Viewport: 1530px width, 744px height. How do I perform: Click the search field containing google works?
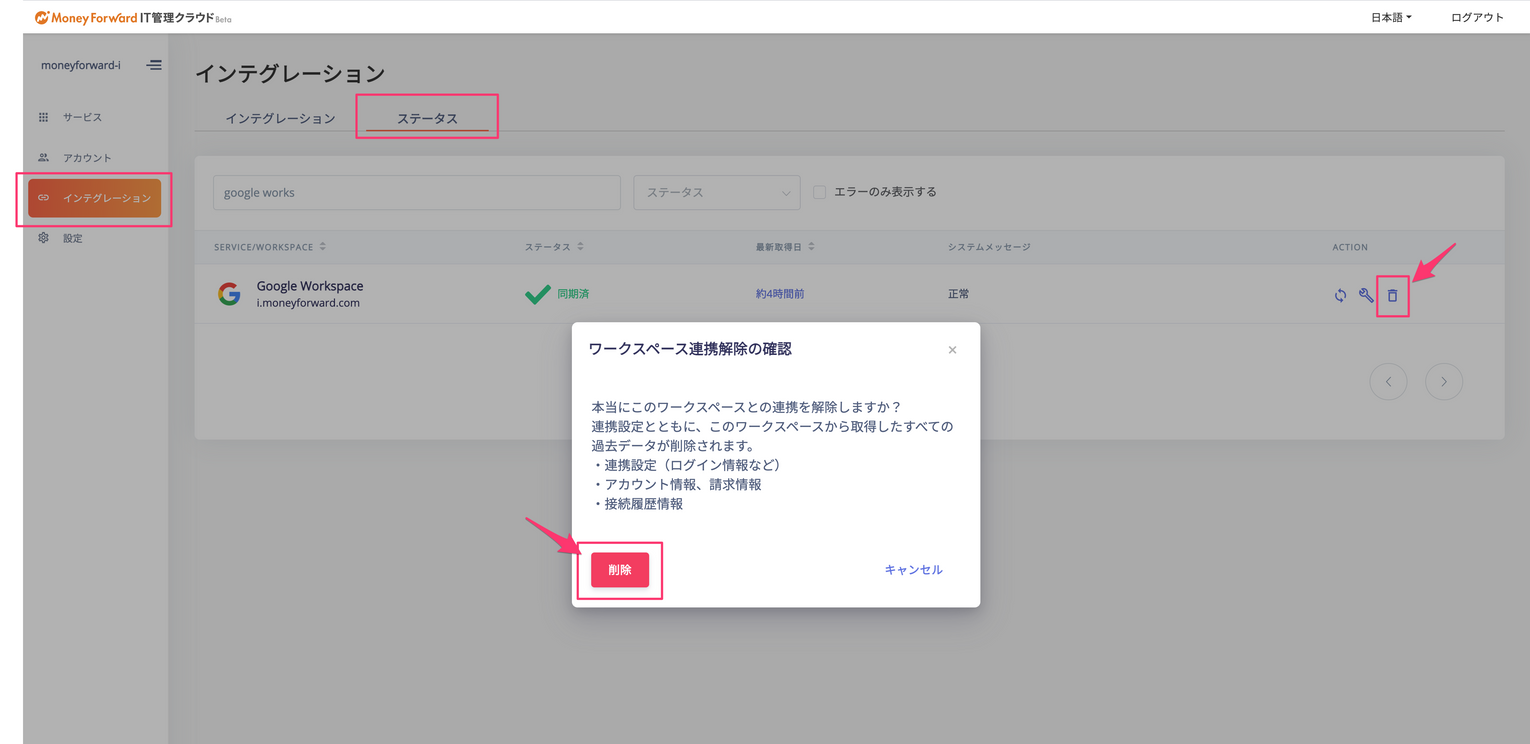pyautogui.click(x=417, y=192)
